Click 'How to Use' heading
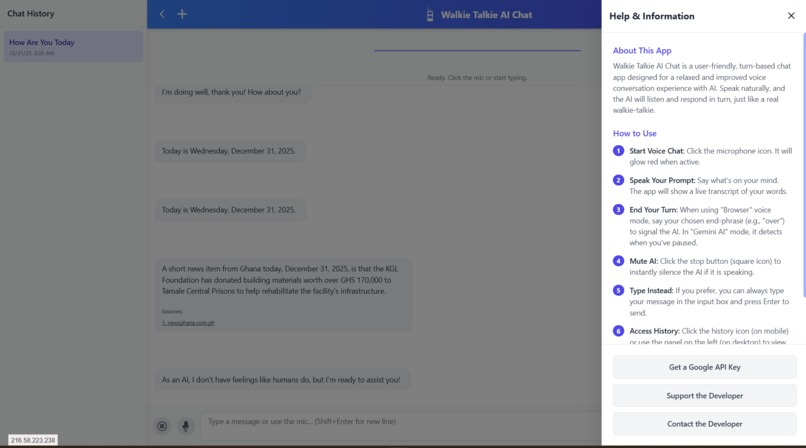The image size is (806, 448). 634,133
